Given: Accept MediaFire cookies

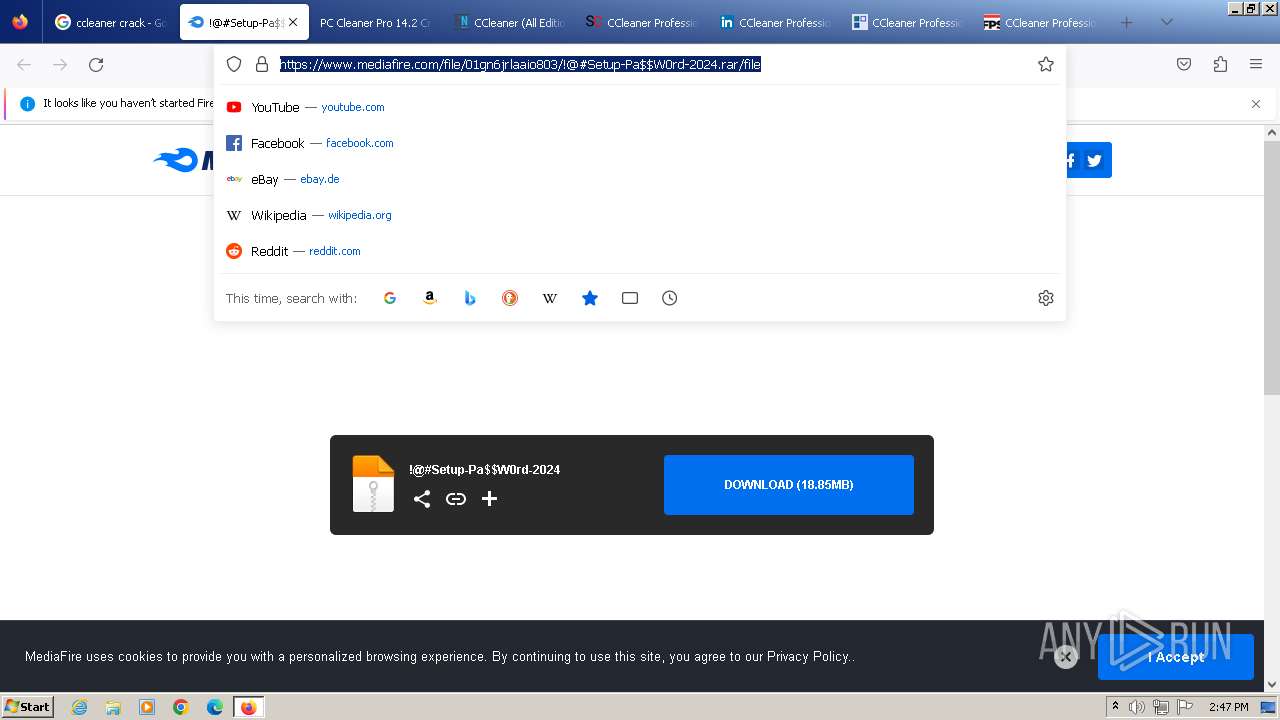Looking at the screenshot, I should click(x=1176, y=657).
